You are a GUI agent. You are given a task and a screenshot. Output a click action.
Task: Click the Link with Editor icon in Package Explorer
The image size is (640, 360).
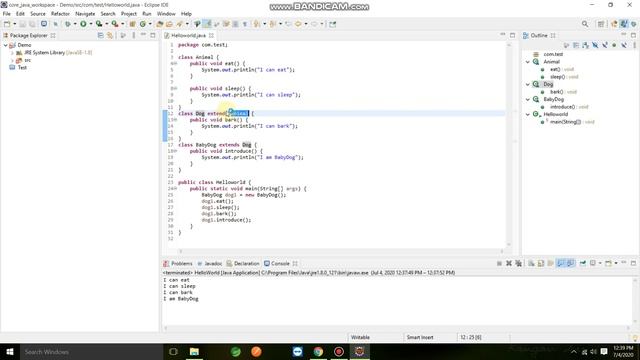(110, 36)
